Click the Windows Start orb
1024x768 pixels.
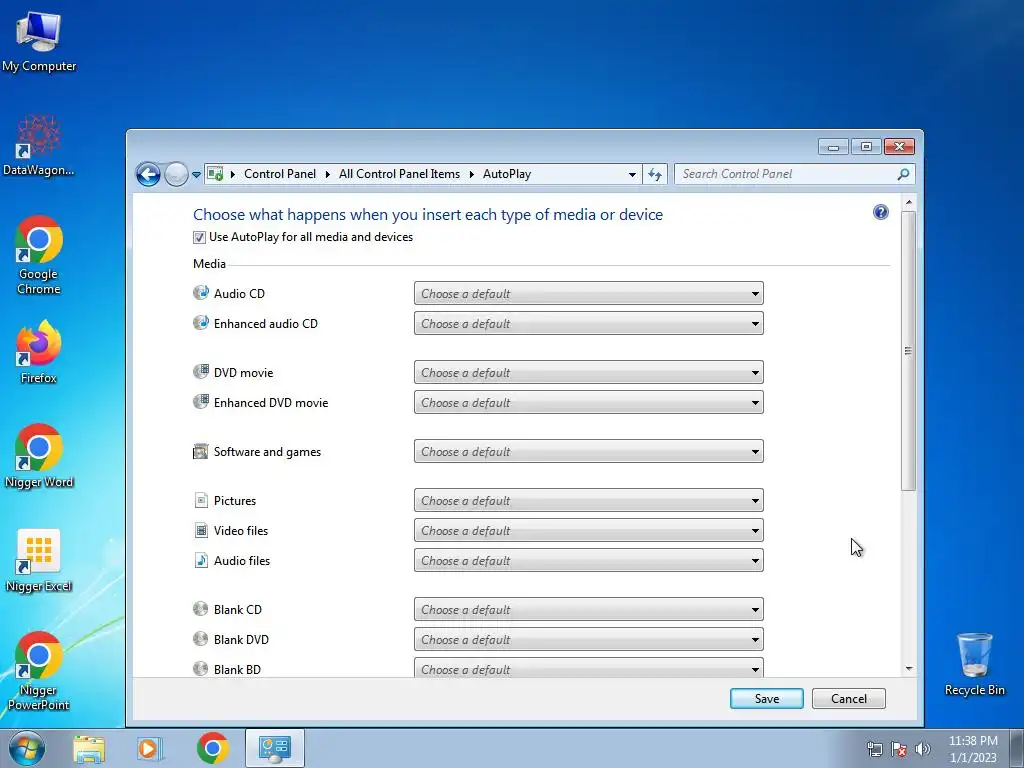click(27, 748)
